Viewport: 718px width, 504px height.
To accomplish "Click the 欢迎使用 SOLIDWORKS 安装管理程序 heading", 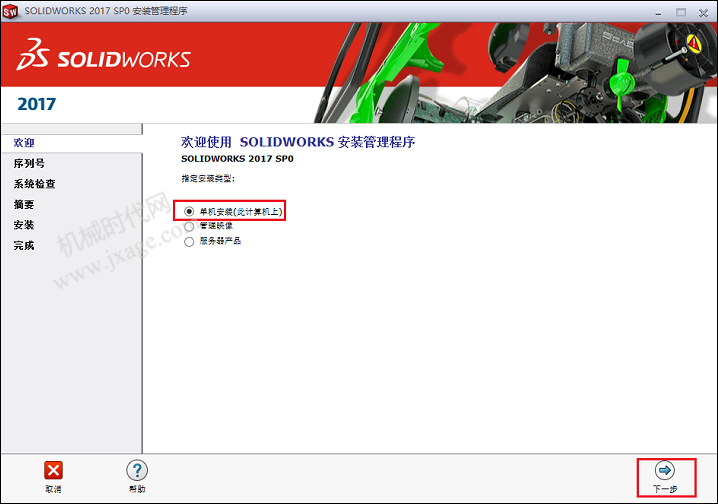I will (298, 142).
